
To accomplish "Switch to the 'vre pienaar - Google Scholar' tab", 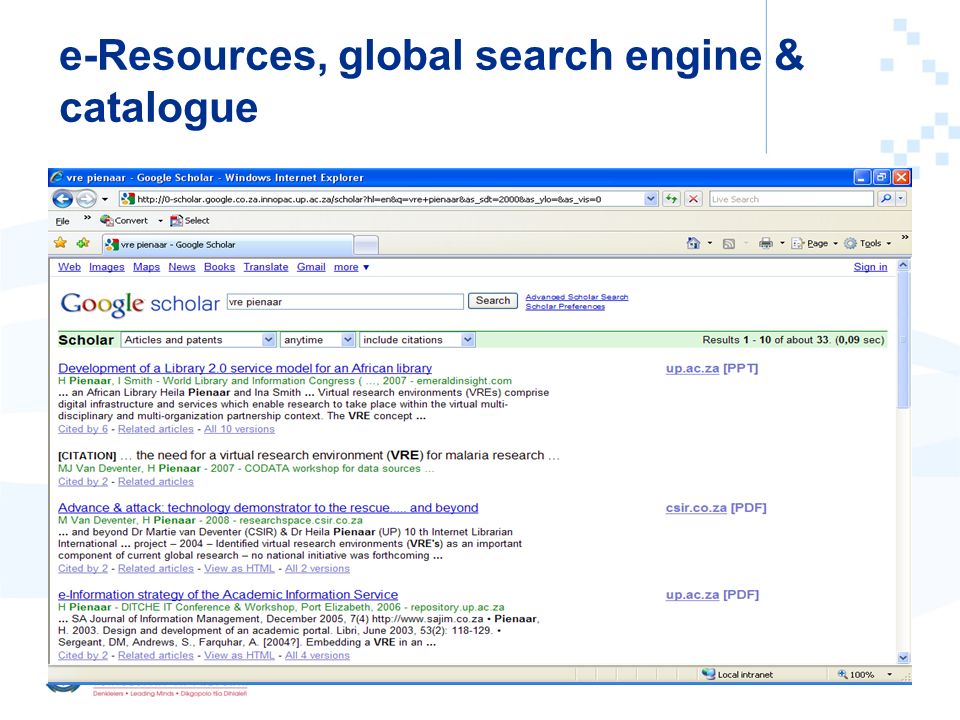I will tap(228, 244).
